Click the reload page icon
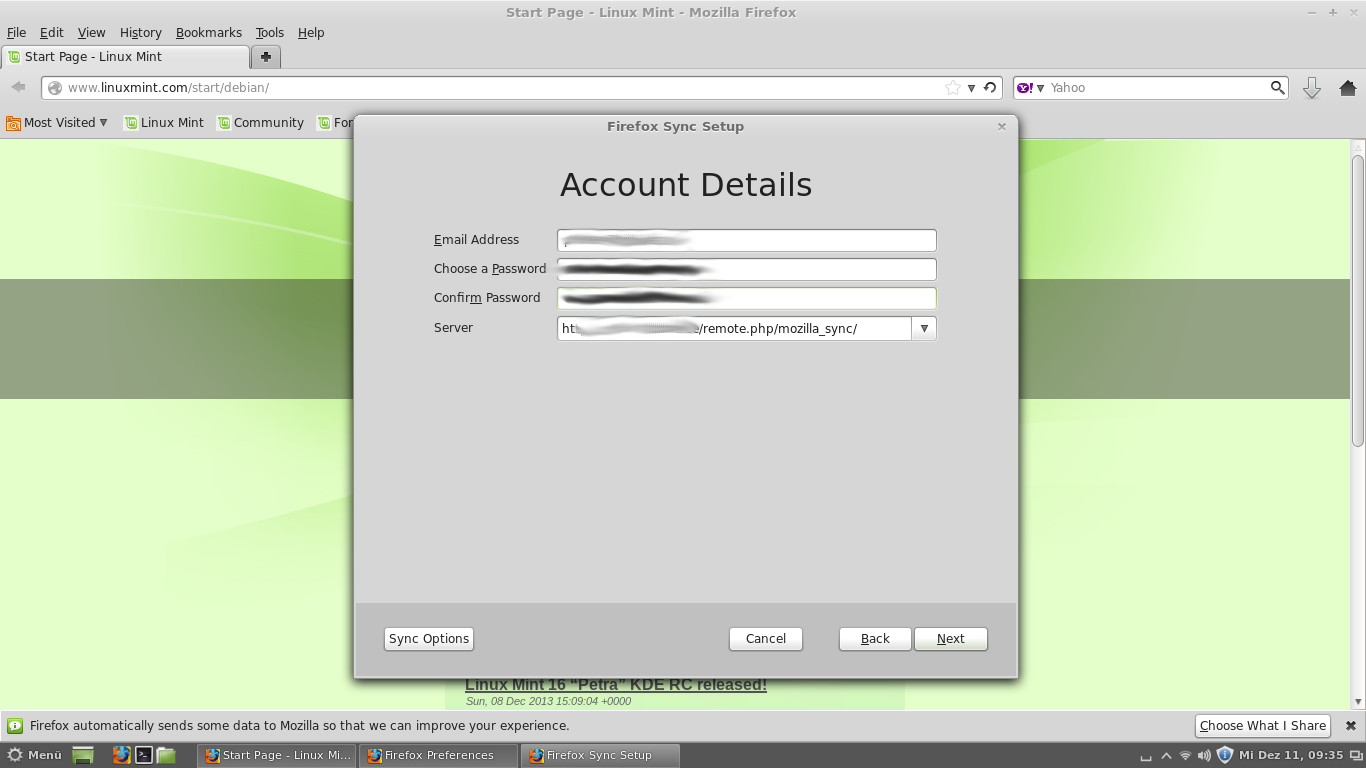 [x=990, y=88]
